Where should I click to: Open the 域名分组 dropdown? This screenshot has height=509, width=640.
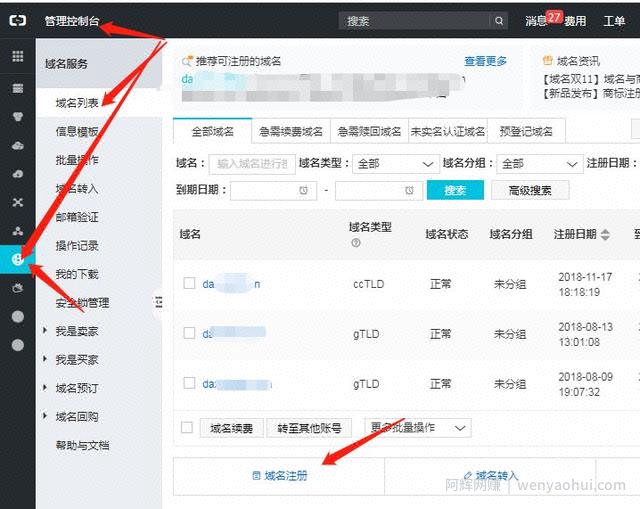coord(540,164)
